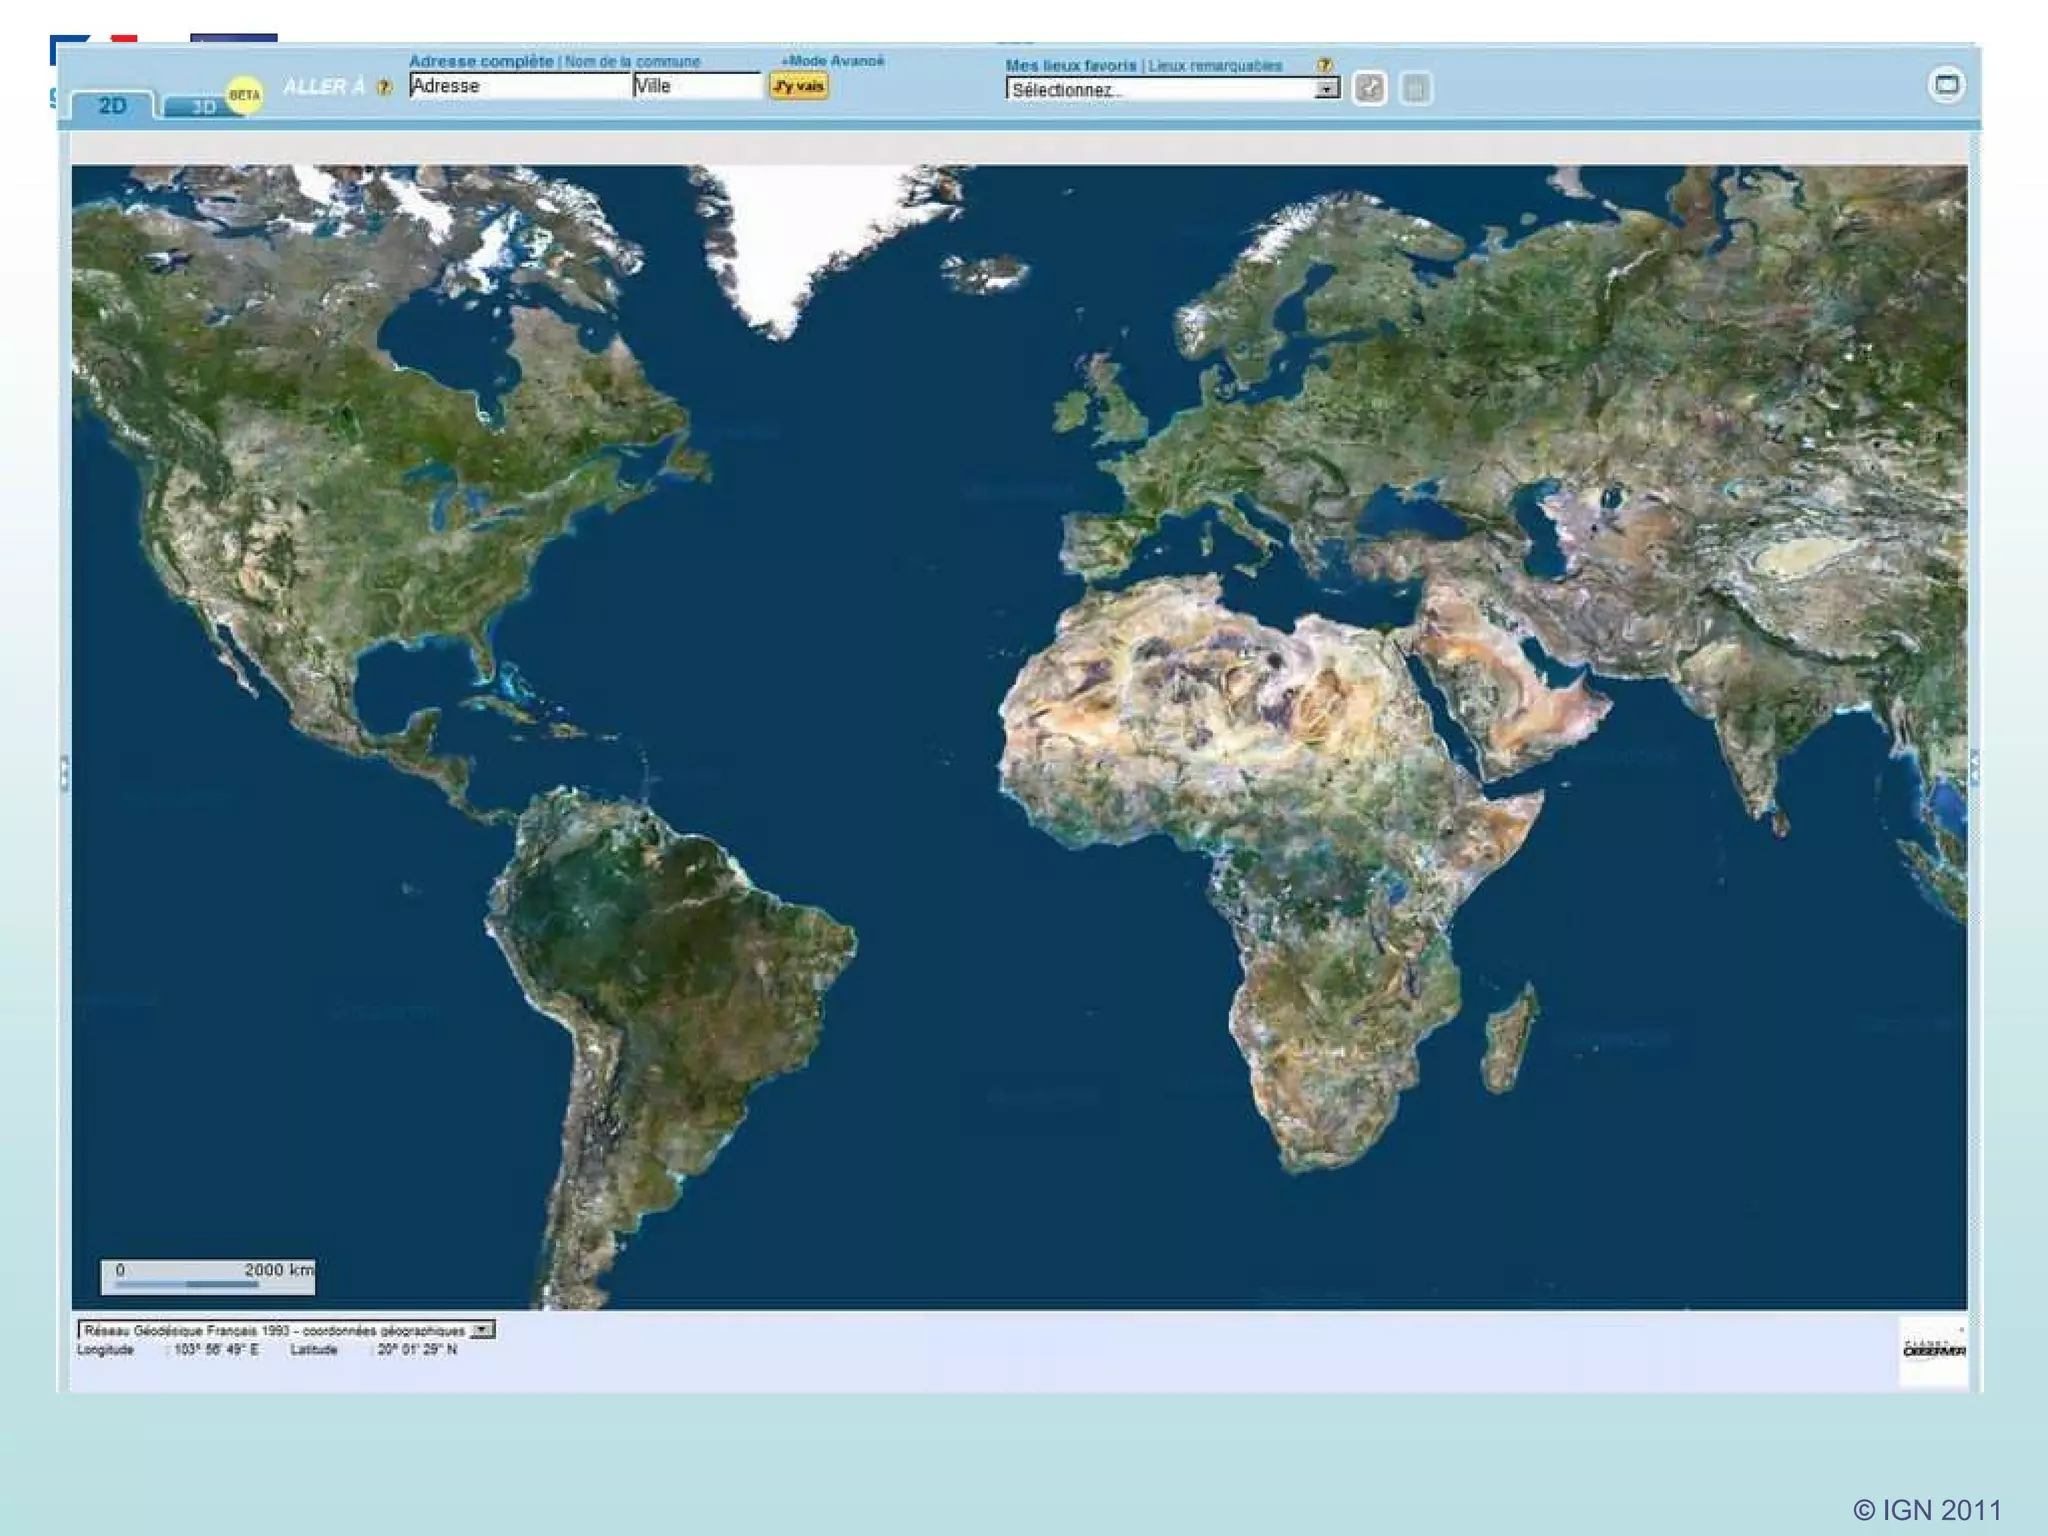Choose Nom de la commune search mode
This screenshot has width=2048, height=1536.
coord(632,62)
